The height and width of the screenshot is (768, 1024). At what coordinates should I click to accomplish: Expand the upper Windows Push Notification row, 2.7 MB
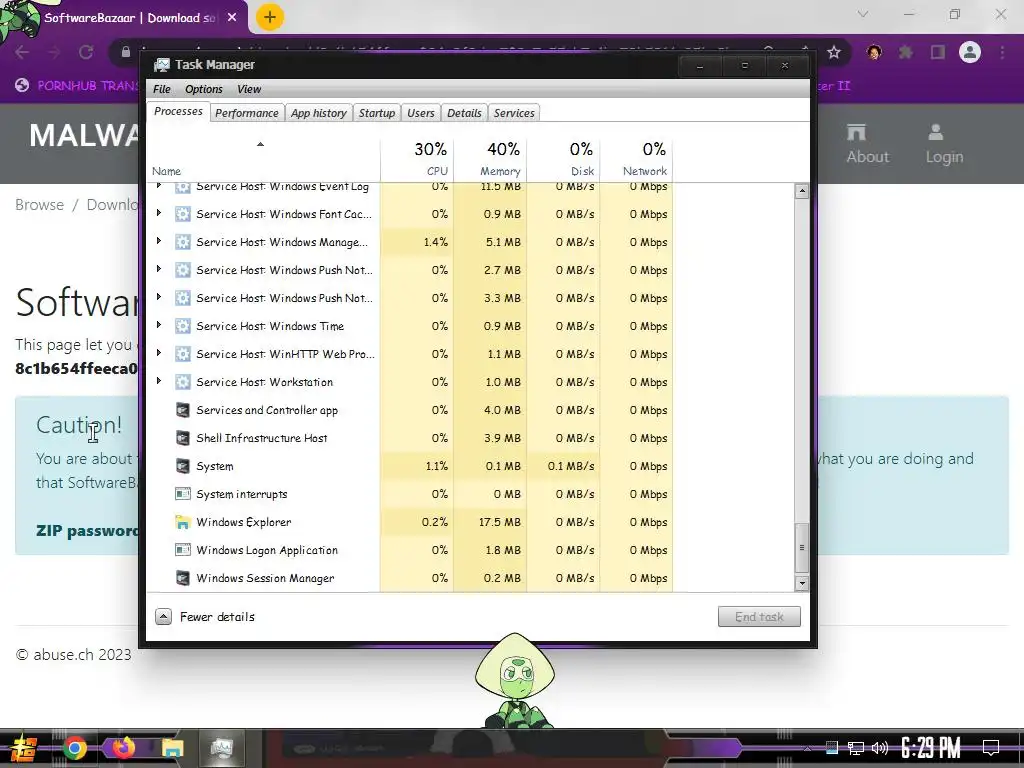point(158,269)
